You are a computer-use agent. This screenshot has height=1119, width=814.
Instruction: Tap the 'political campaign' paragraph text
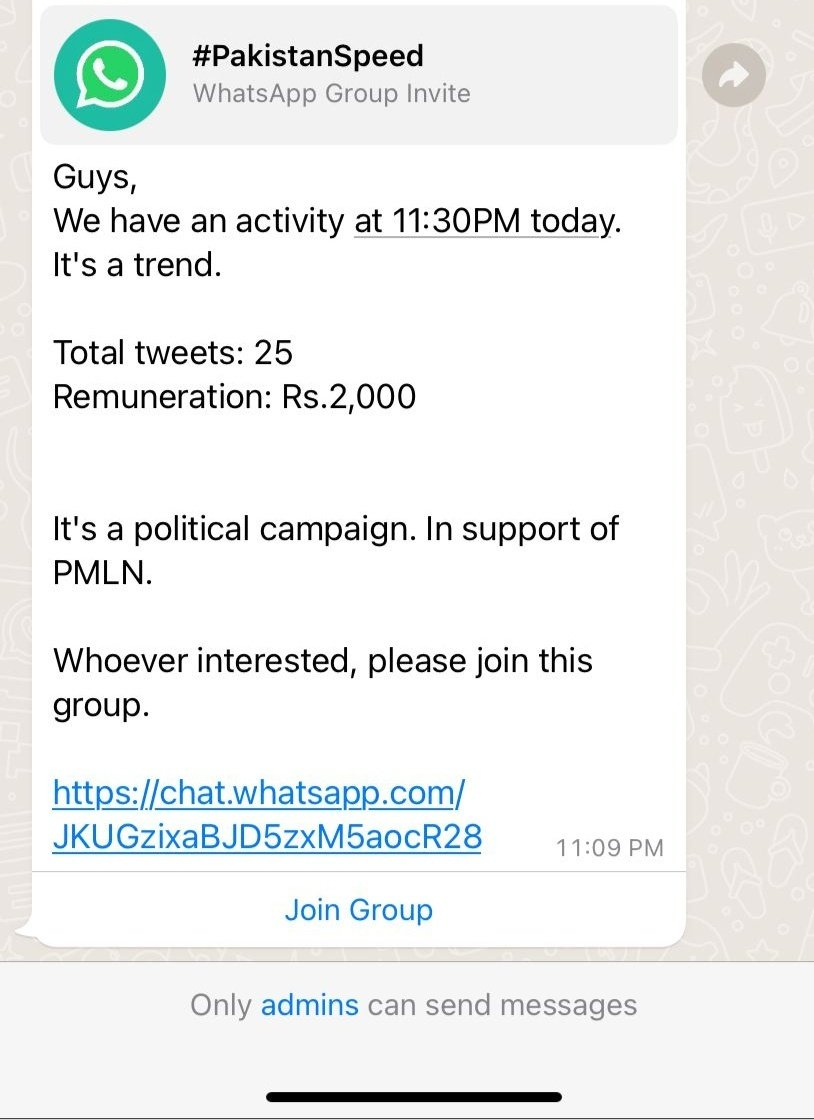(x=336, y=550)
